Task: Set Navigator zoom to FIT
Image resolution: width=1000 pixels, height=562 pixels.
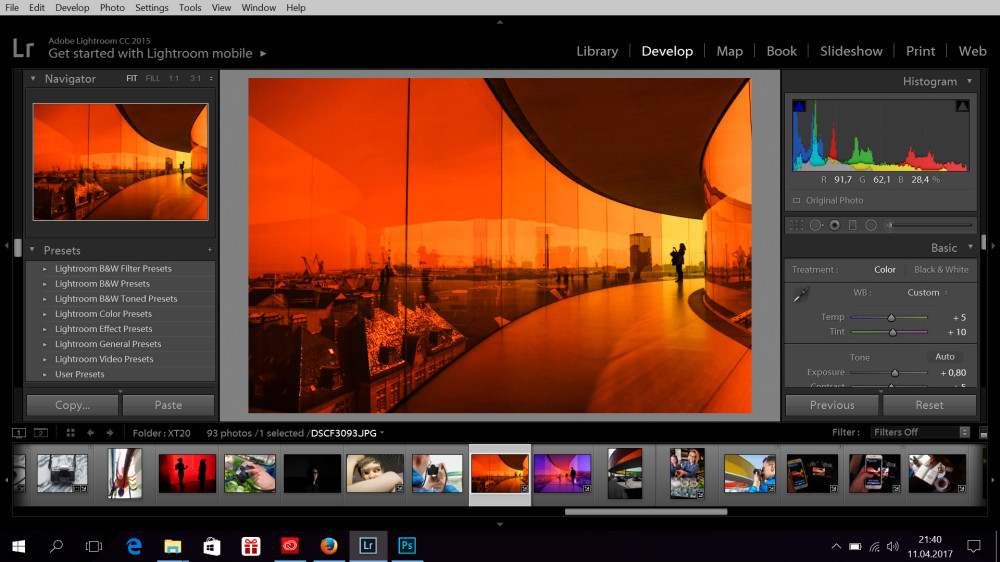Action: click(x=131, y=78)
